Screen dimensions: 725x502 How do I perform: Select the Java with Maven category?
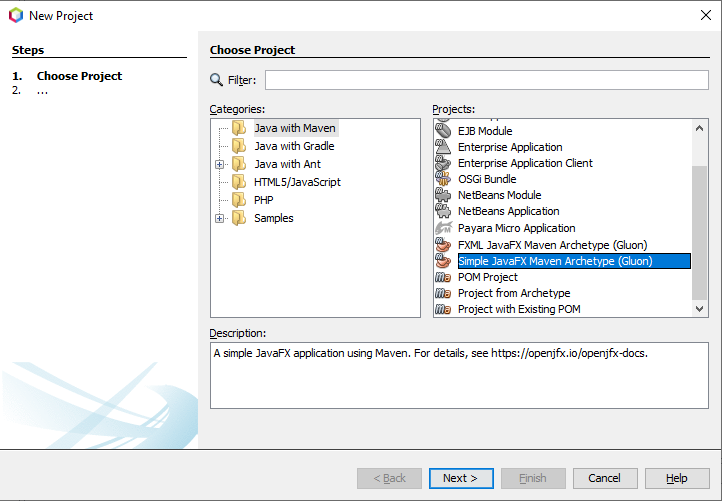295,128
